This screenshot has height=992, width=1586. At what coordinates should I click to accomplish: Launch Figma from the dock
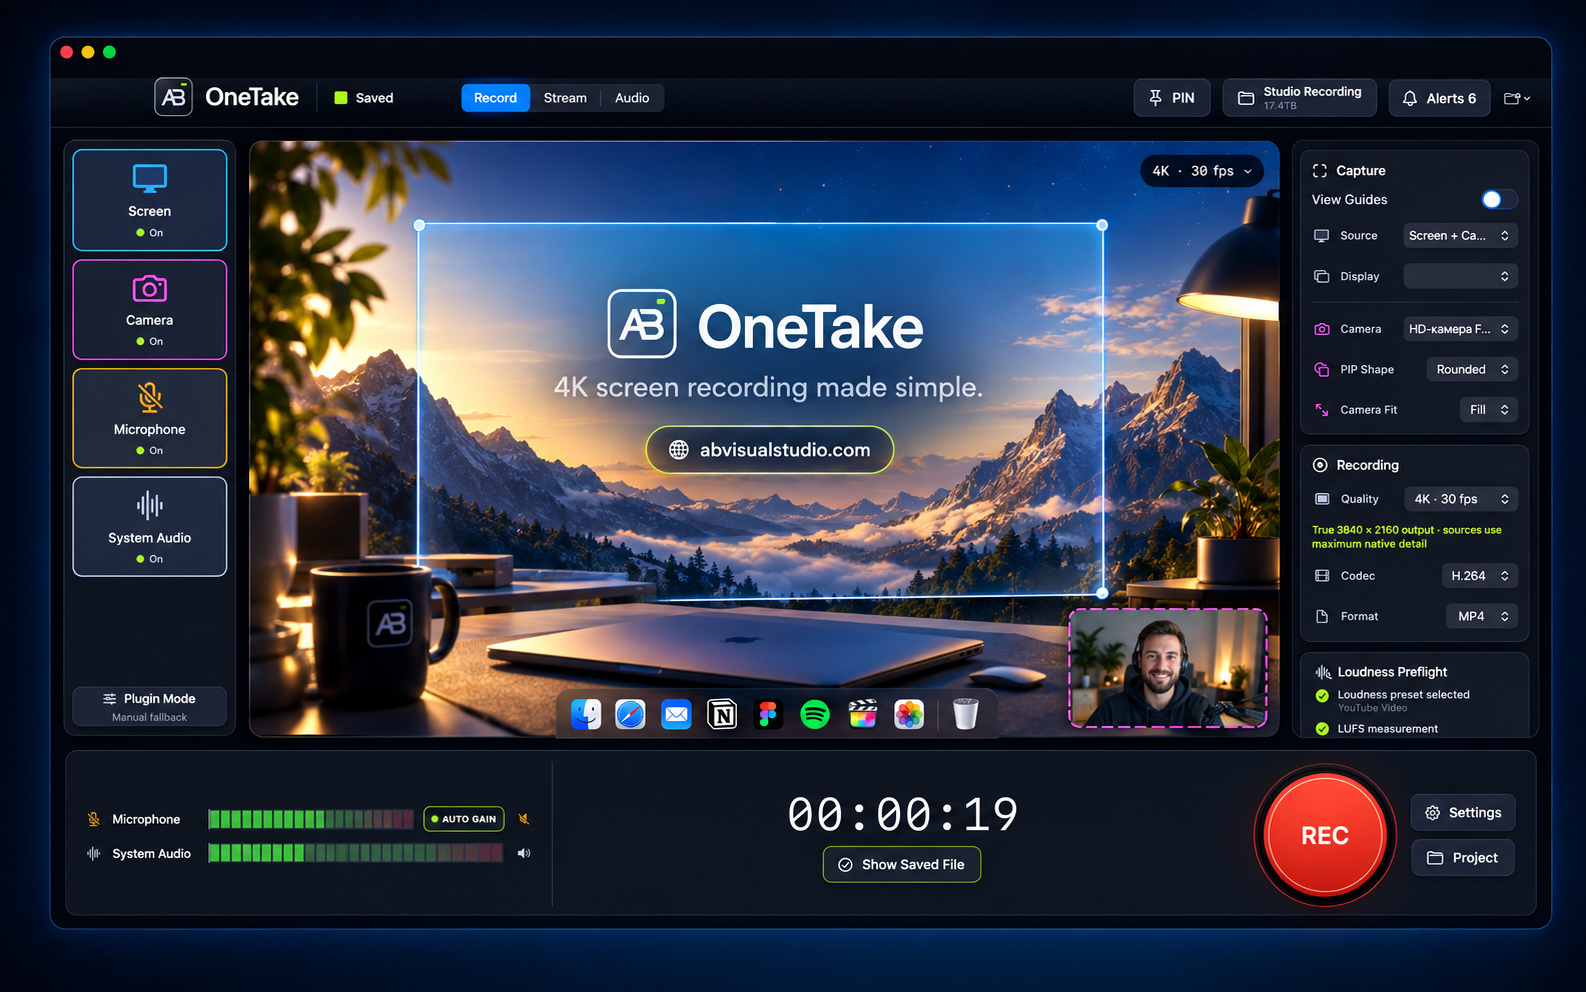click(768, 714)
